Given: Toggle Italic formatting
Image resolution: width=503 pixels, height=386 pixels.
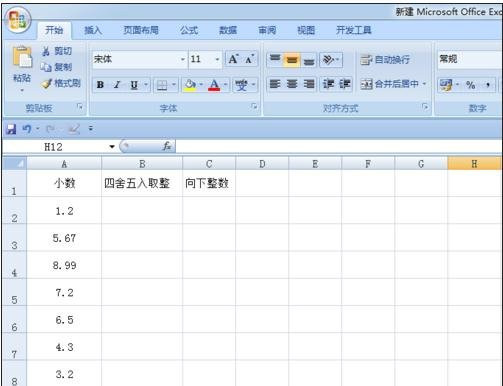Looking at the screenshot, I should (117, 85).
